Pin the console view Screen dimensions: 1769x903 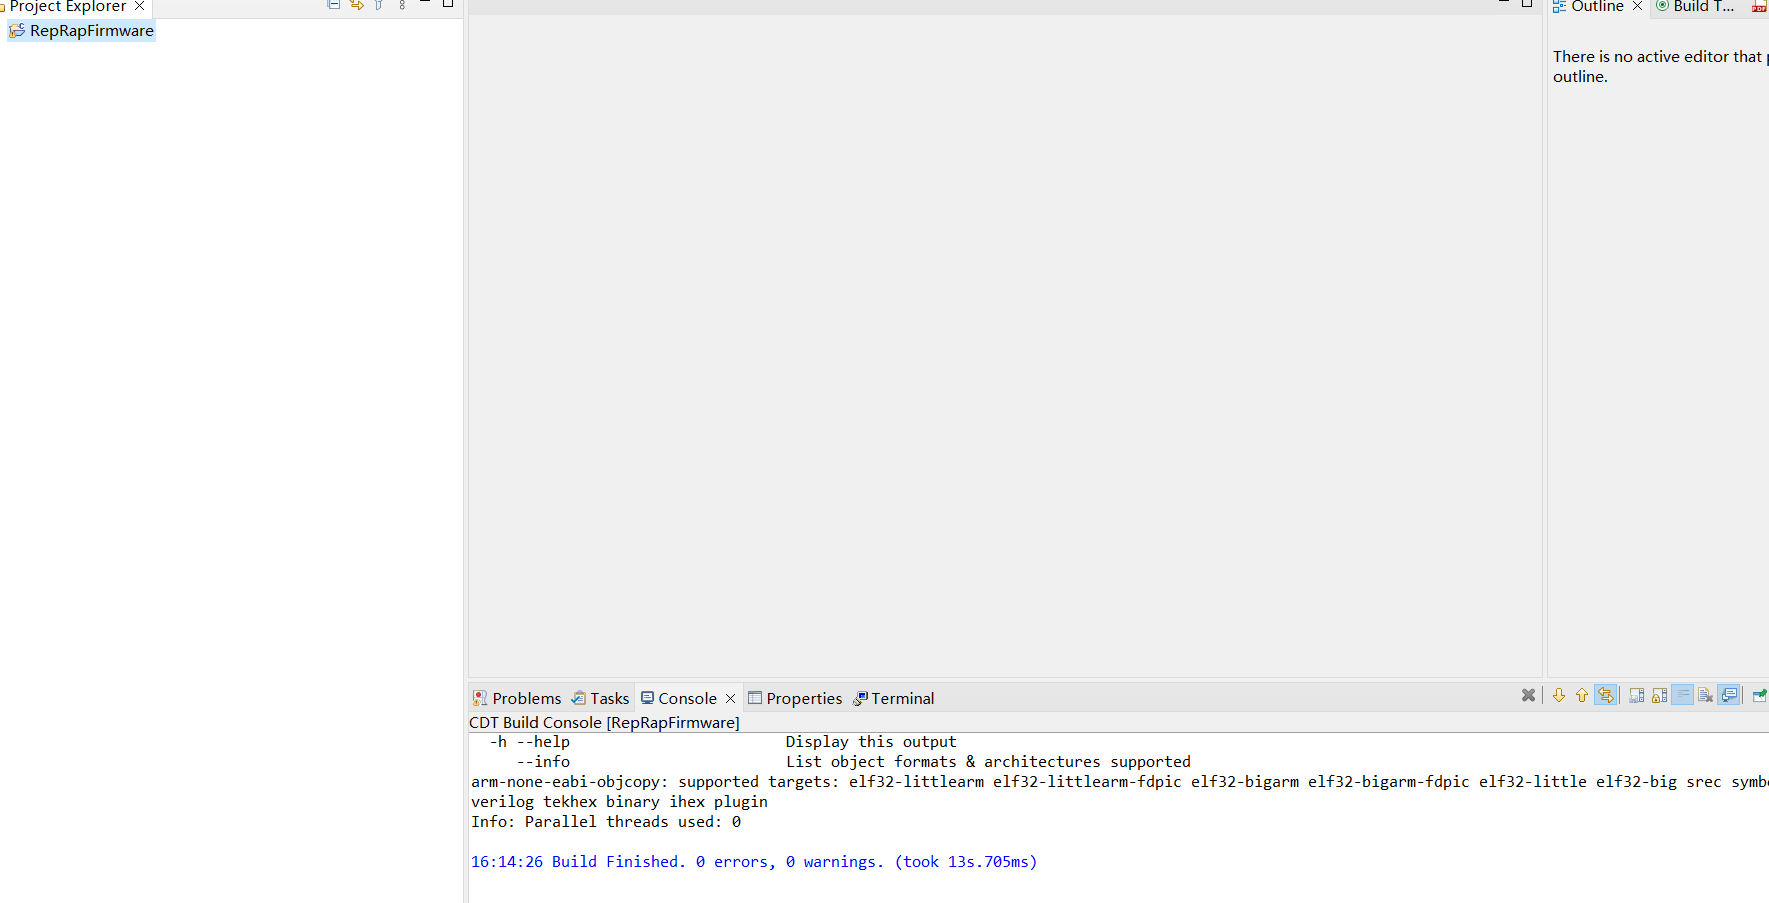[1760, 695]
